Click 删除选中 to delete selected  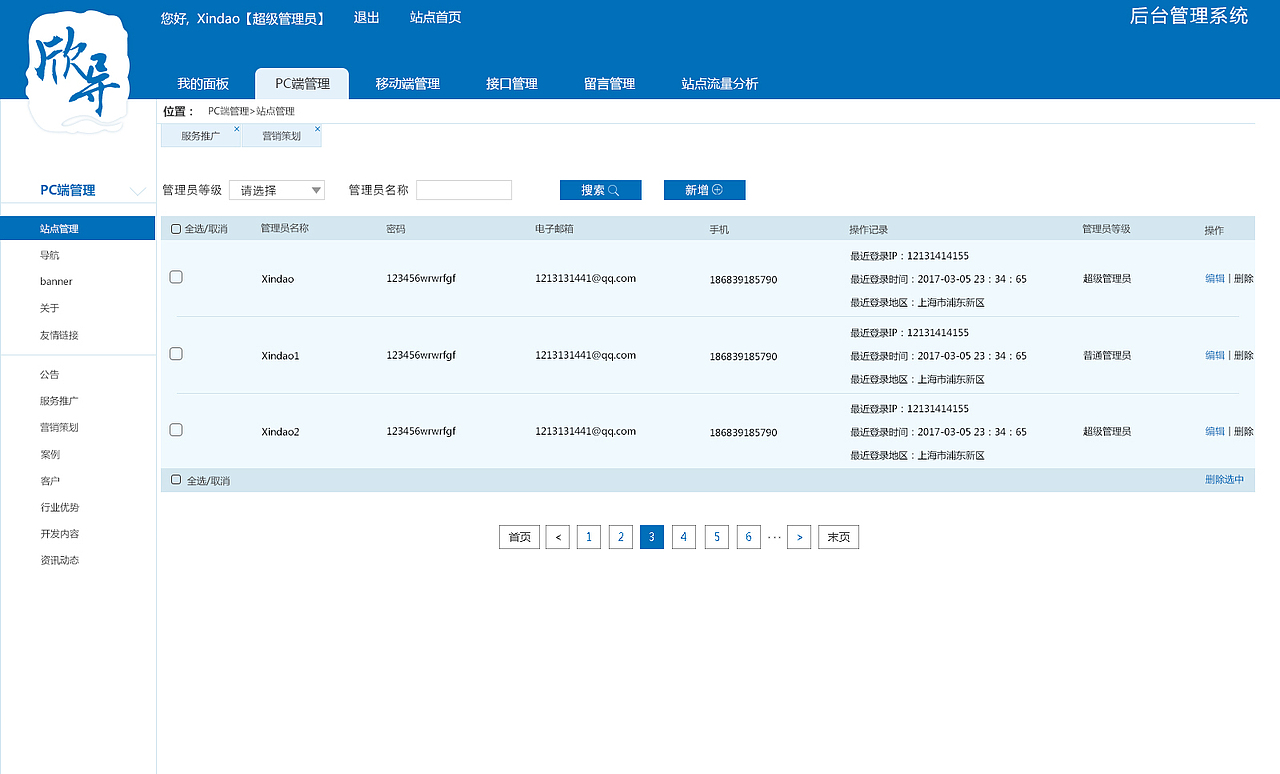[1224, 480]
